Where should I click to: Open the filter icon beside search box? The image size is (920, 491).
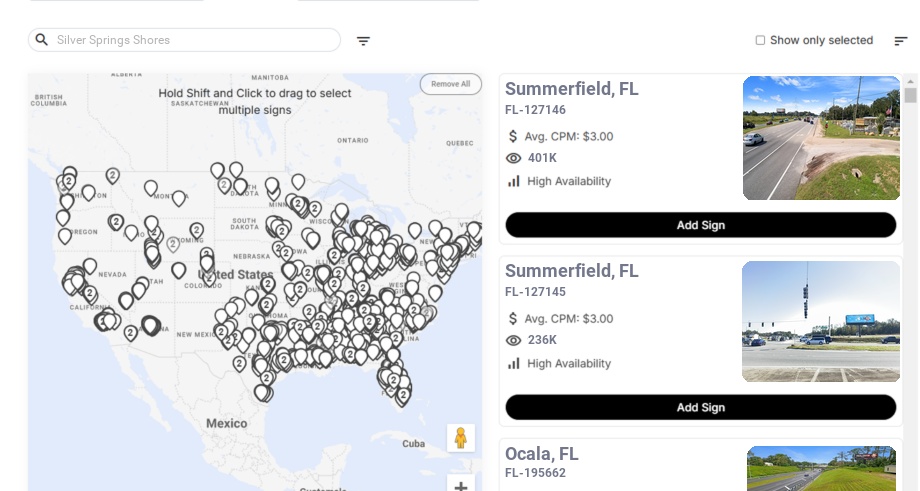(363, 41)
